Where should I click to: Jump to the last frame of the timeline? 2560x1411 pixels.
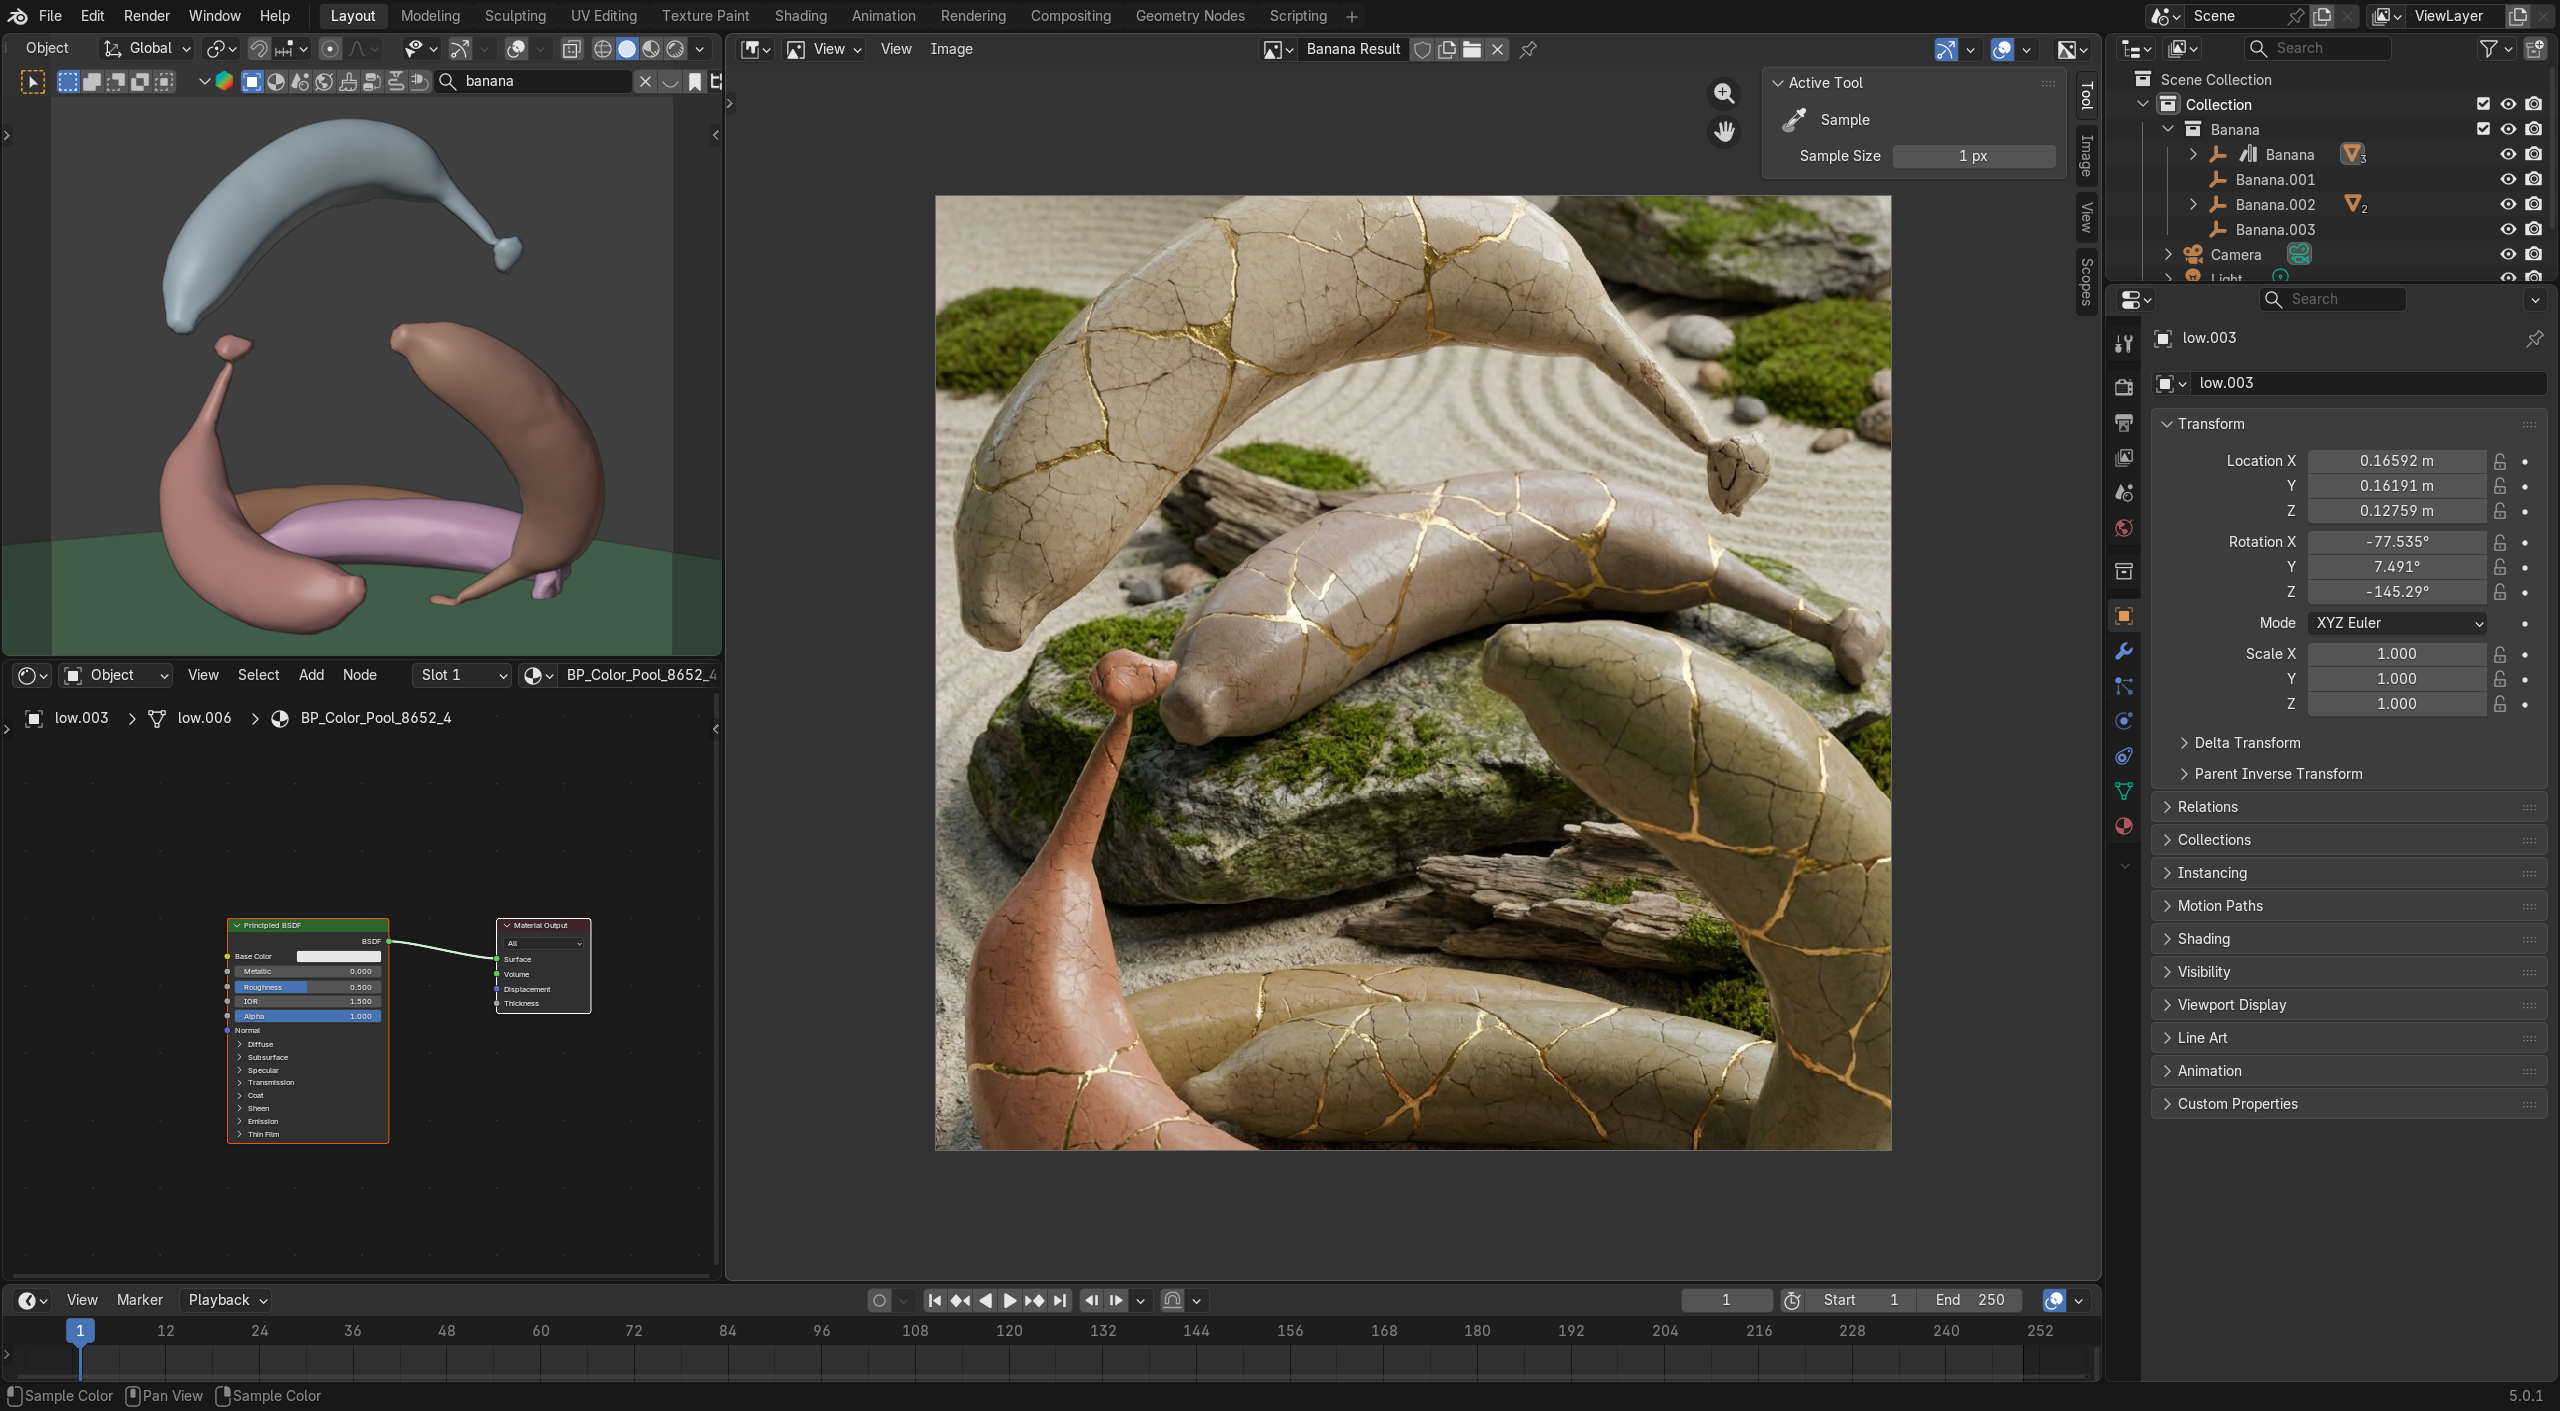pos(1060,1300)
